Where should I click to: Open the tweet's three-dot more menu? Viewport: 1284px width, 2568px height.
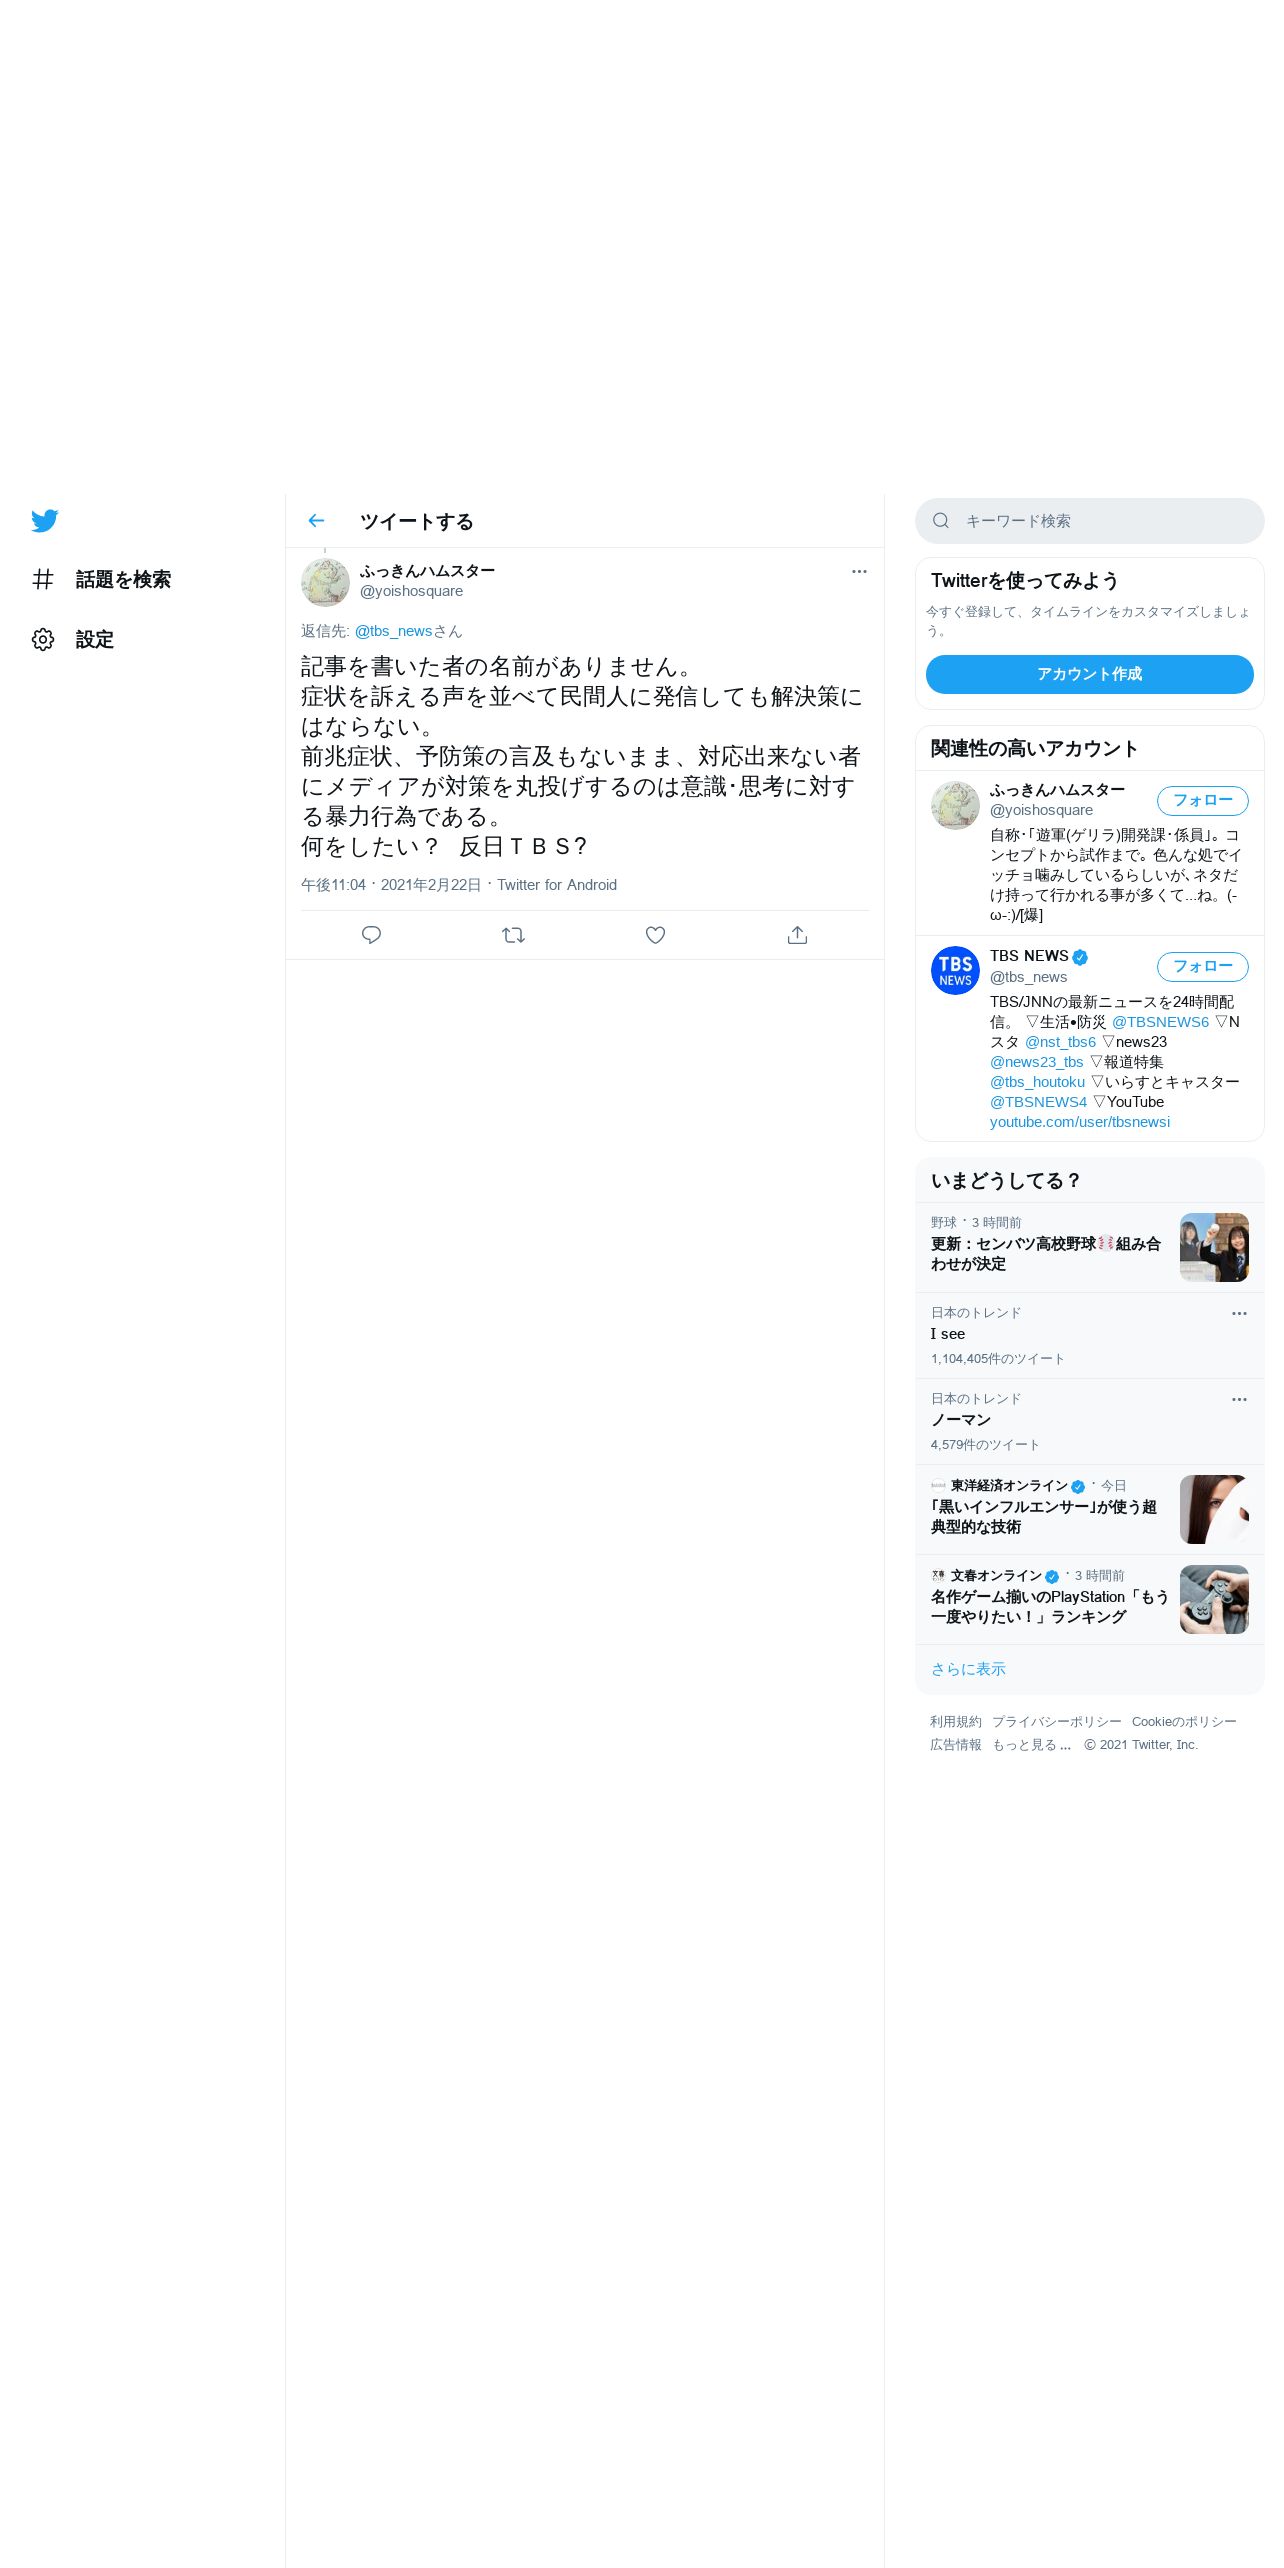(x=859, y=571)
